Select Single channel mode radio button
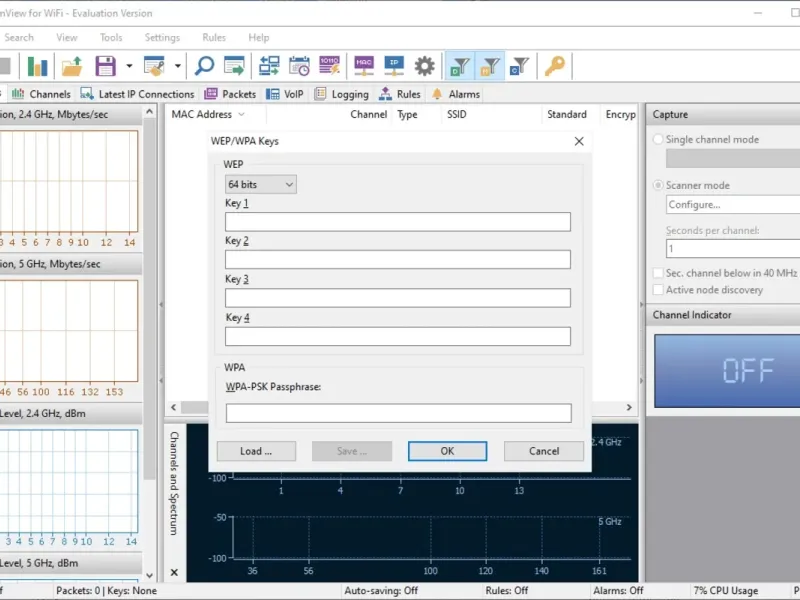 (x=658, y=140)
